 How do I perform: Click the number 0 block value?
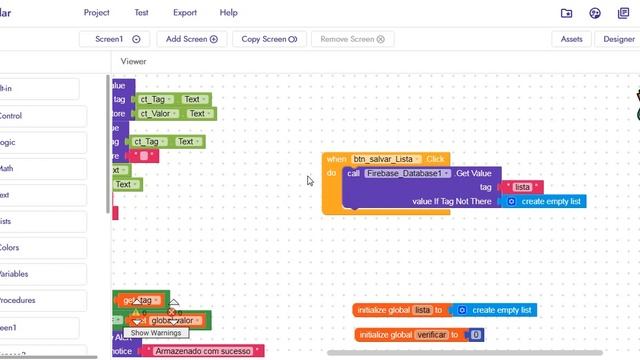[476, 335]
